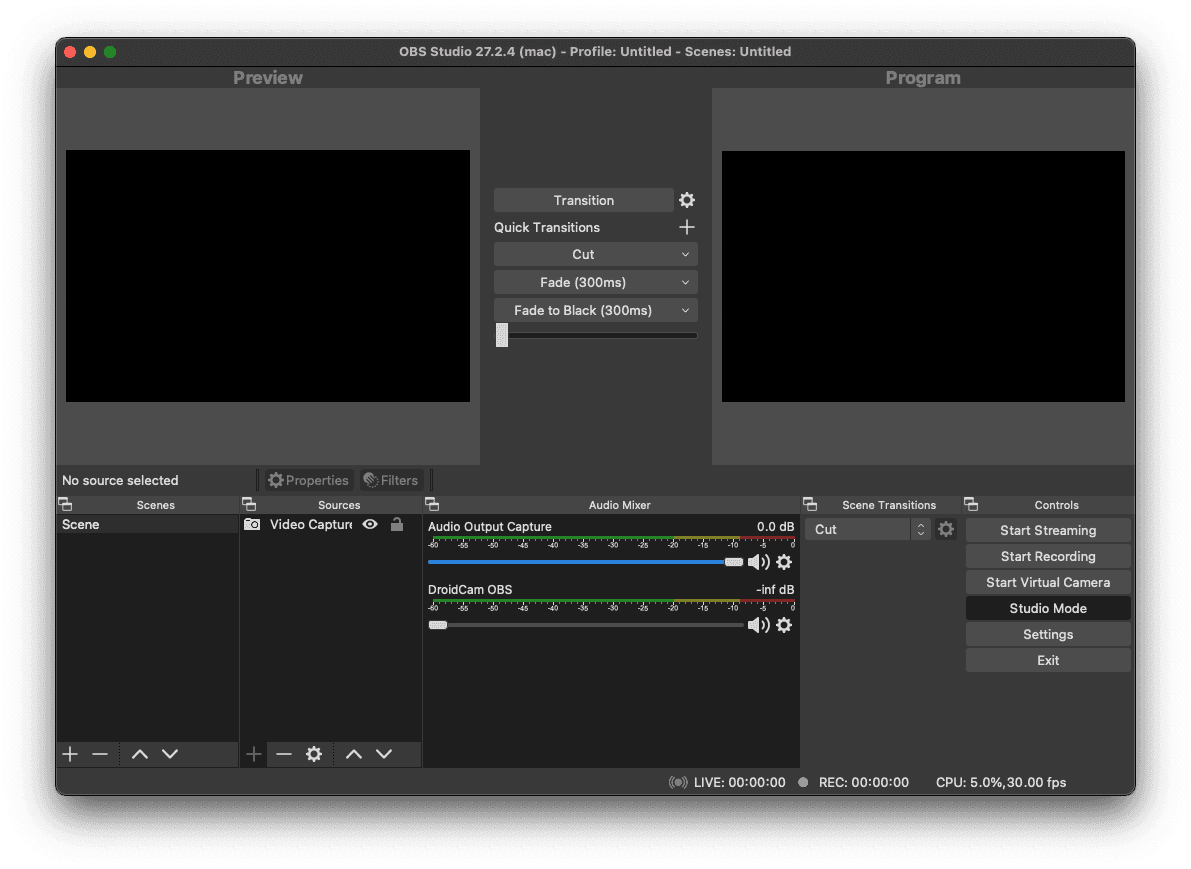1191x869 pixels.
Task: Select the Scene item in Scenes list
Action: point(147,524)
